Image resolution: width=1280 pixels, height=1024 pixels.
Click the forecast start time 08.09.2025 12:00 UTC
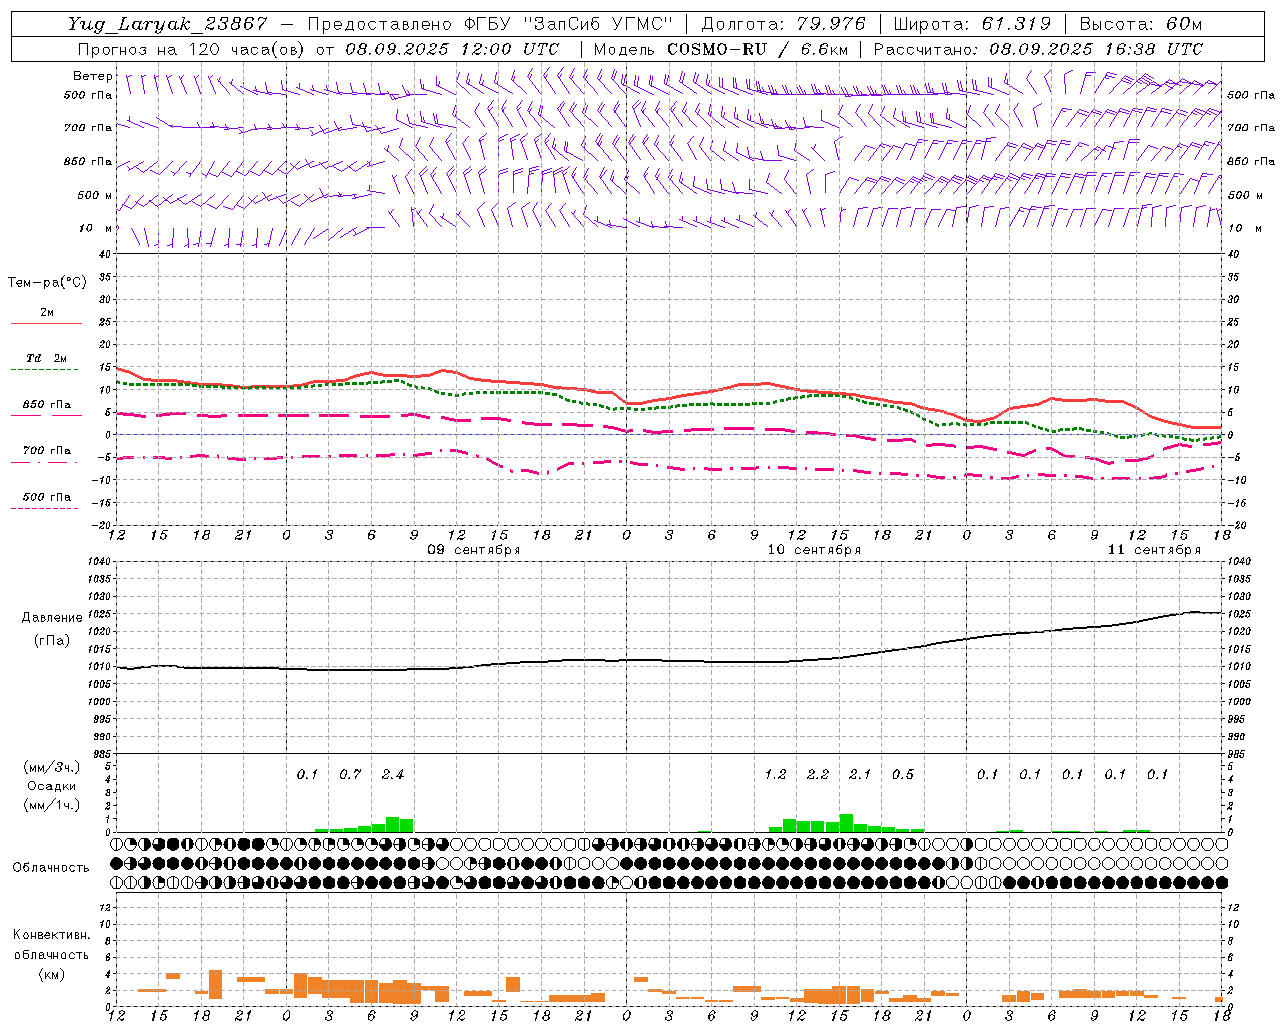pos(452,49)
